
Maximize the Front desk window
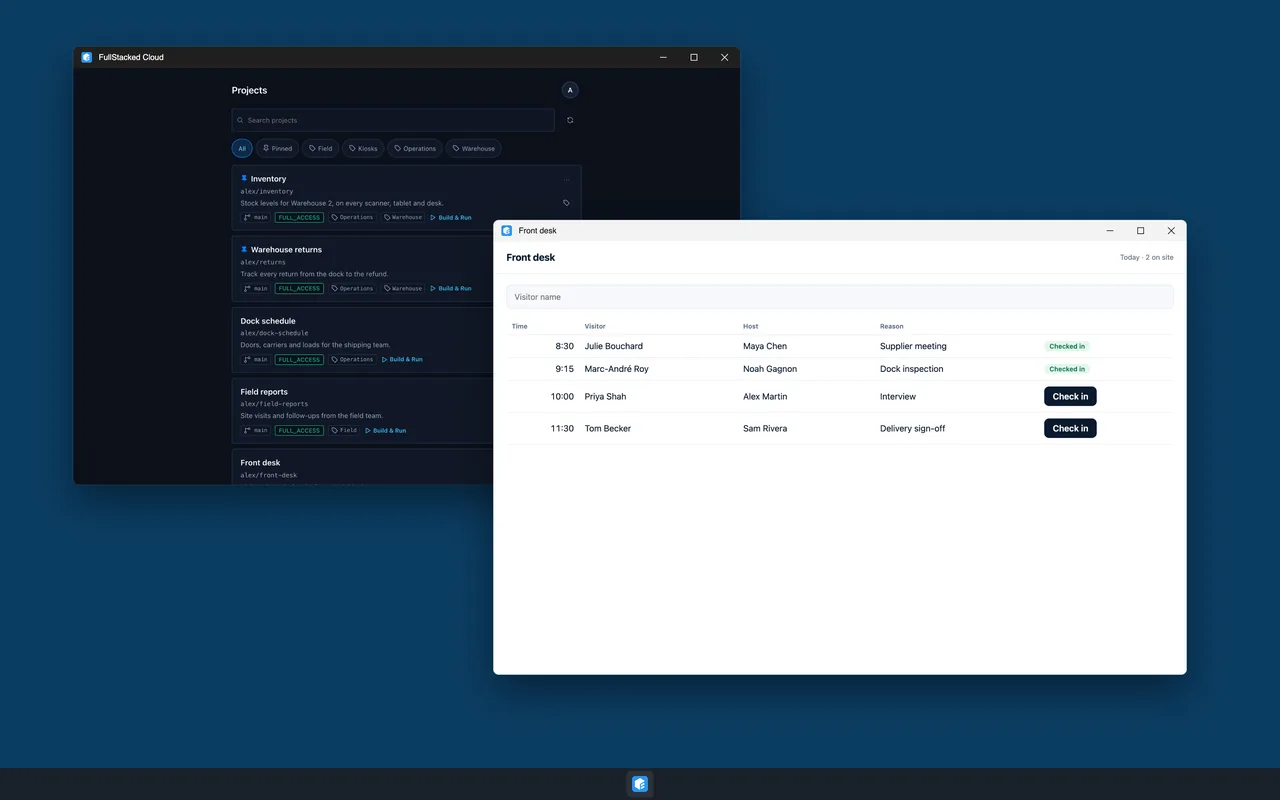tap(1140, 231)
